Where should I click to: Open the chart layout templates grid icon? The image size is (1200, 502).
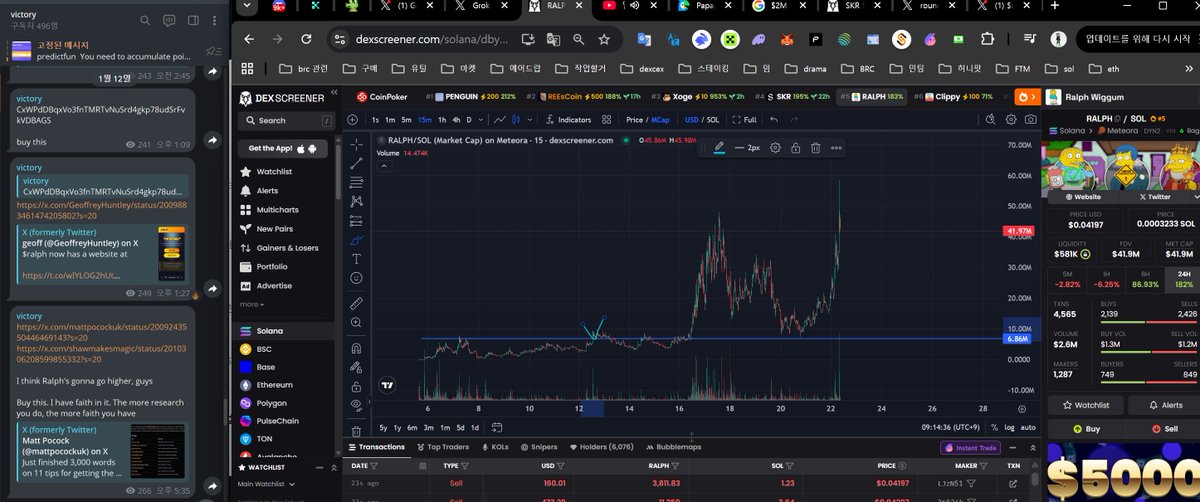coord(605,119)
